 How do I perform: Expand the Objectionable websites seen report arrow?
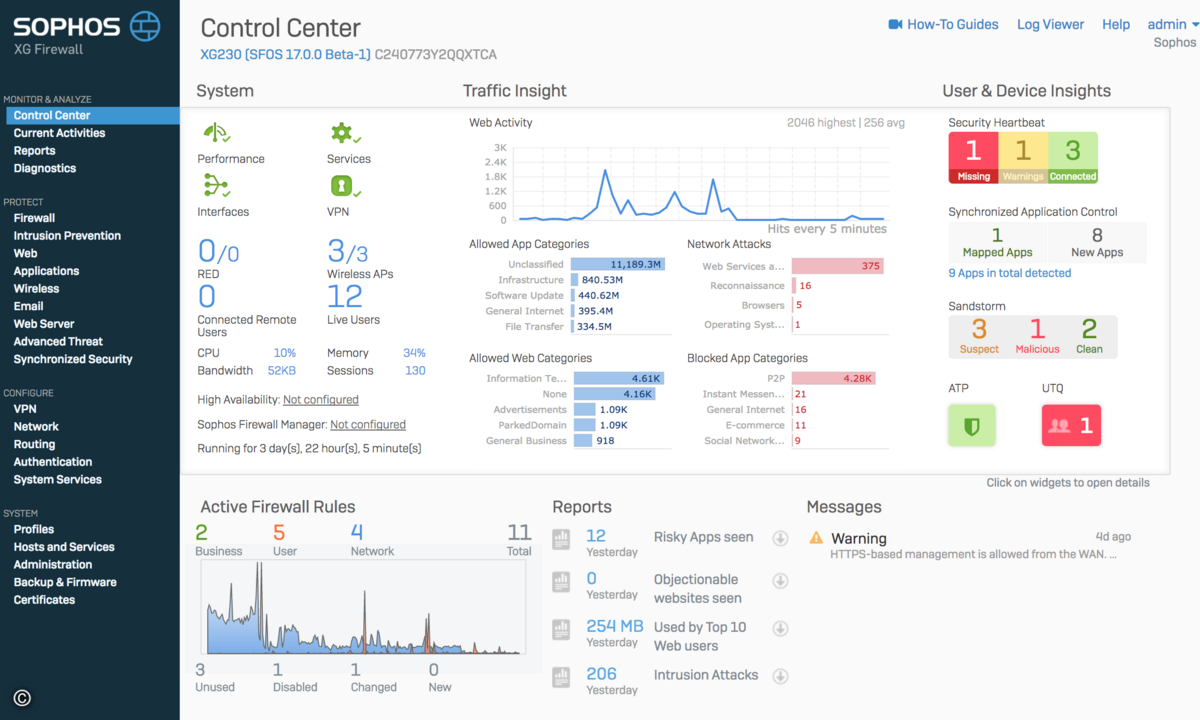(781, 581)
